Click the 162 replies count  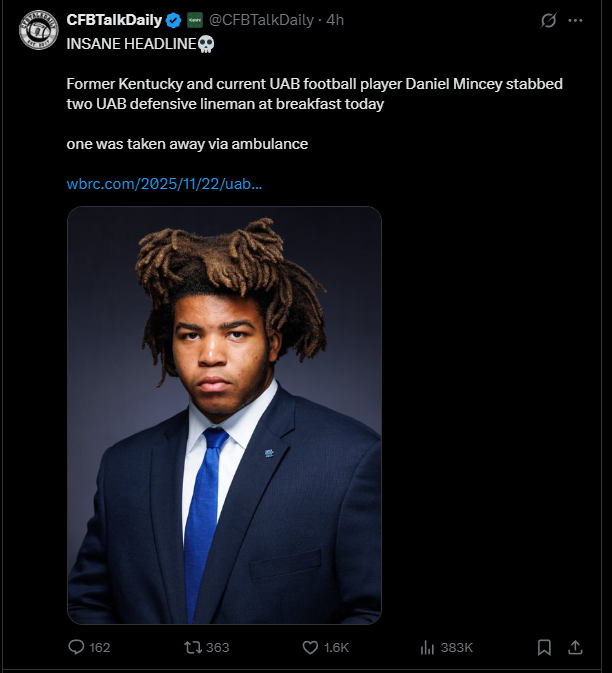tap(100, 647)
